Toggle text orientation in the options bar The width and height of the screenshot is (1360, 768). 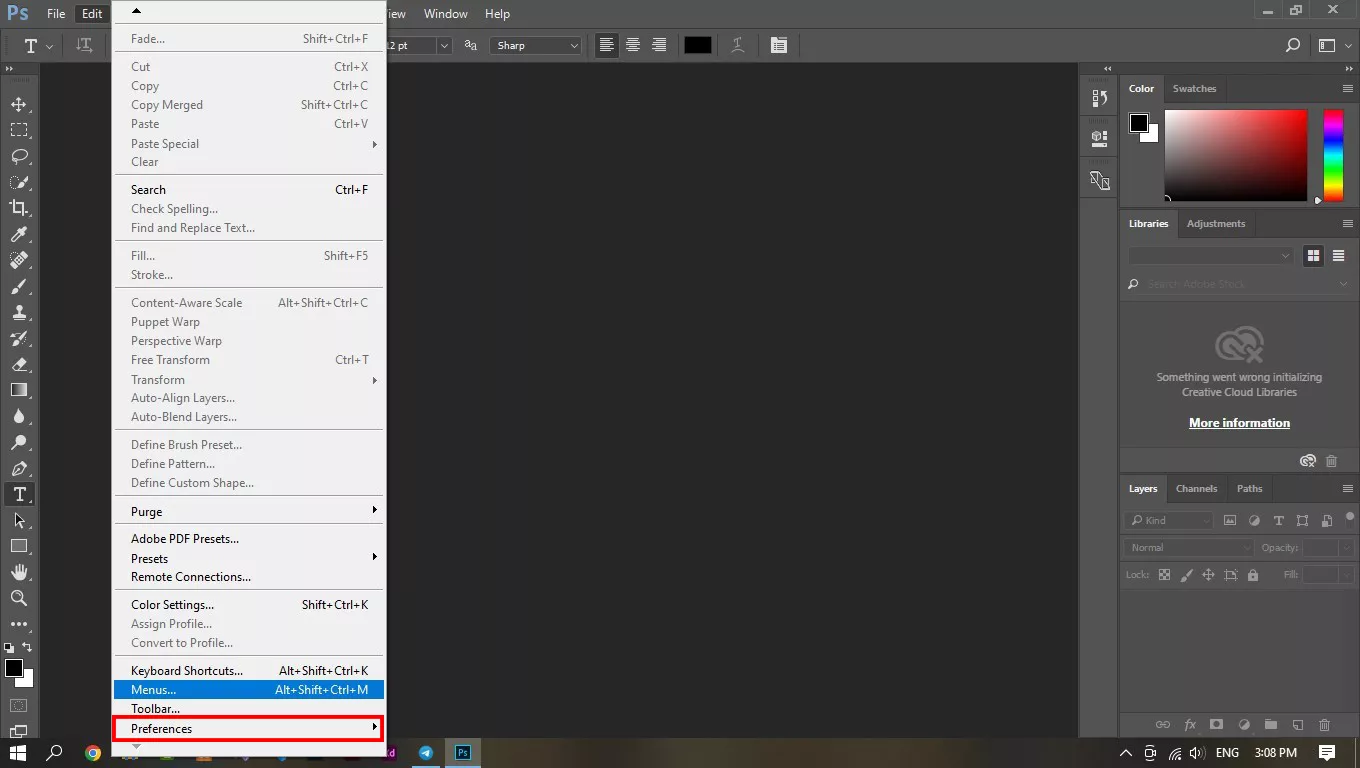85,45
